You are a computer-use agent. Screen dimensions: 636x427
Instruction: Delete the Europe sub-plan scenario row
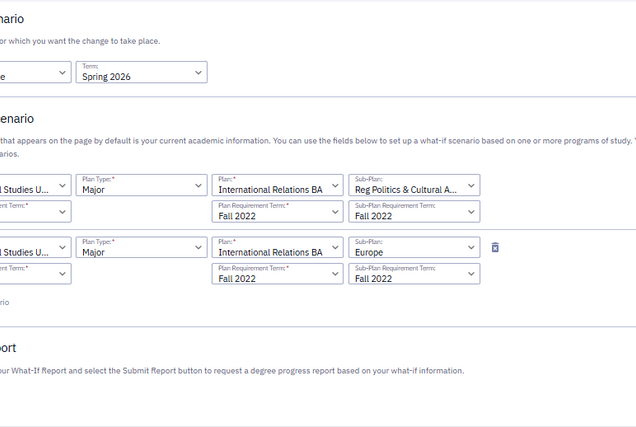(x=495, y=247)
